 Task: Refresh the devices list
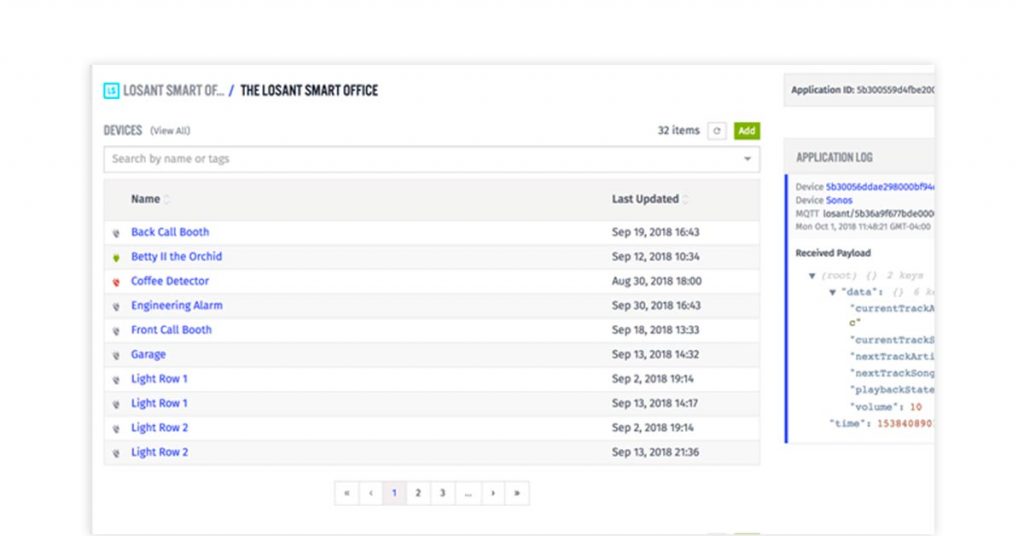click(x=716, y=131)
